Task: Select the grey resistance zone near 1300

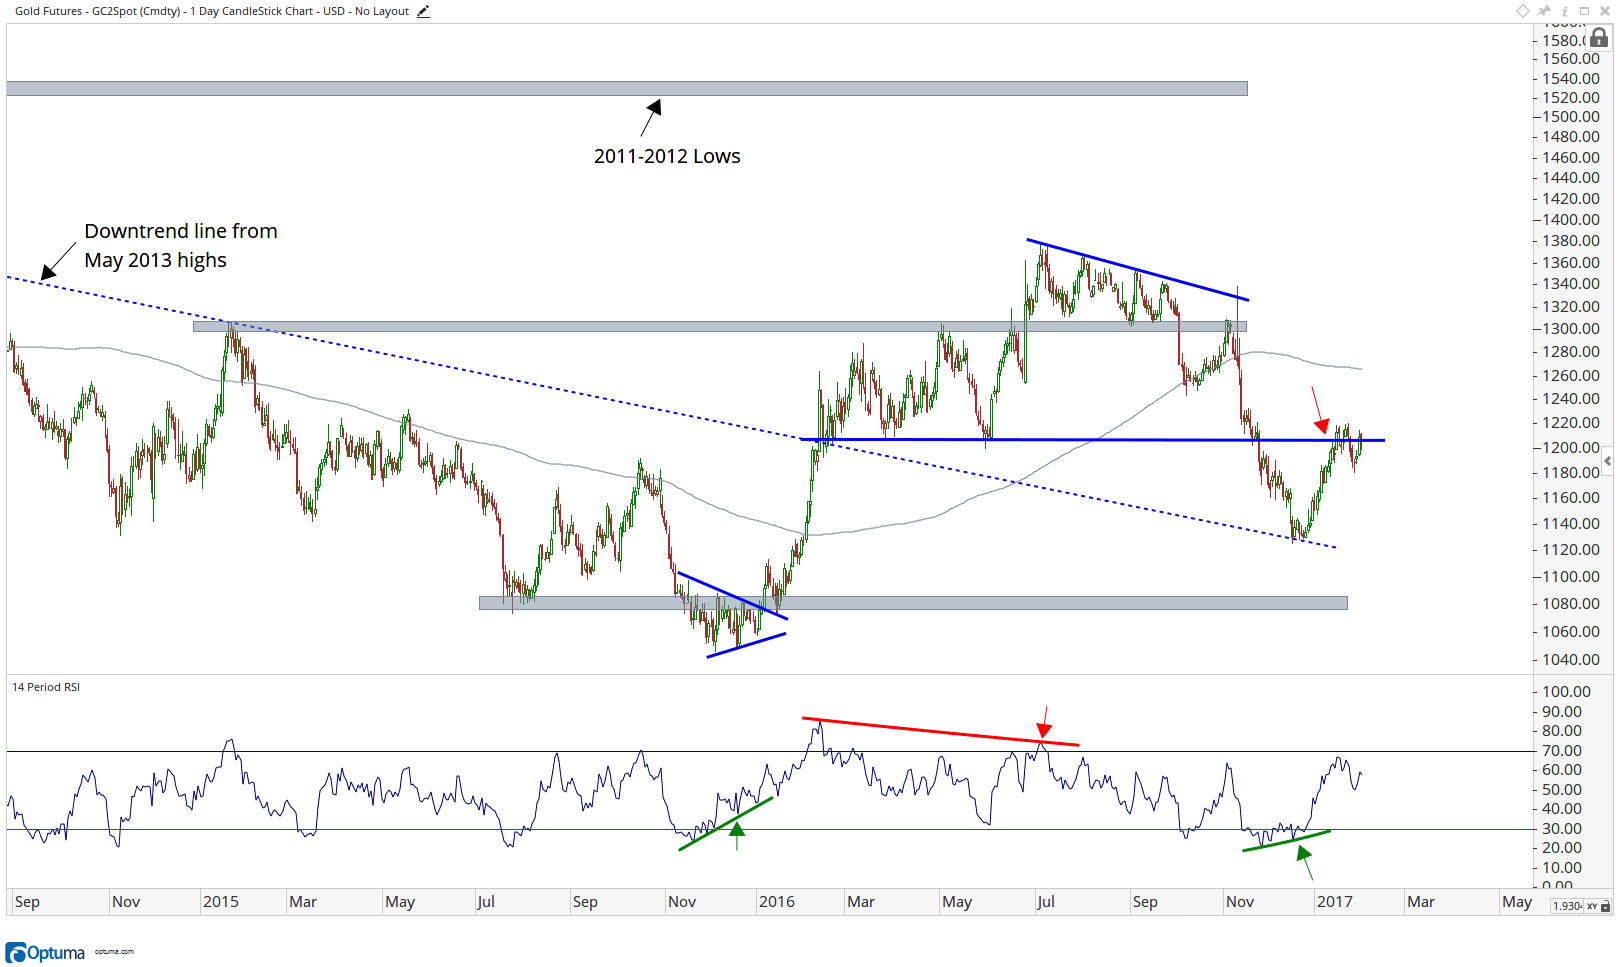Action: pos(720,326)
